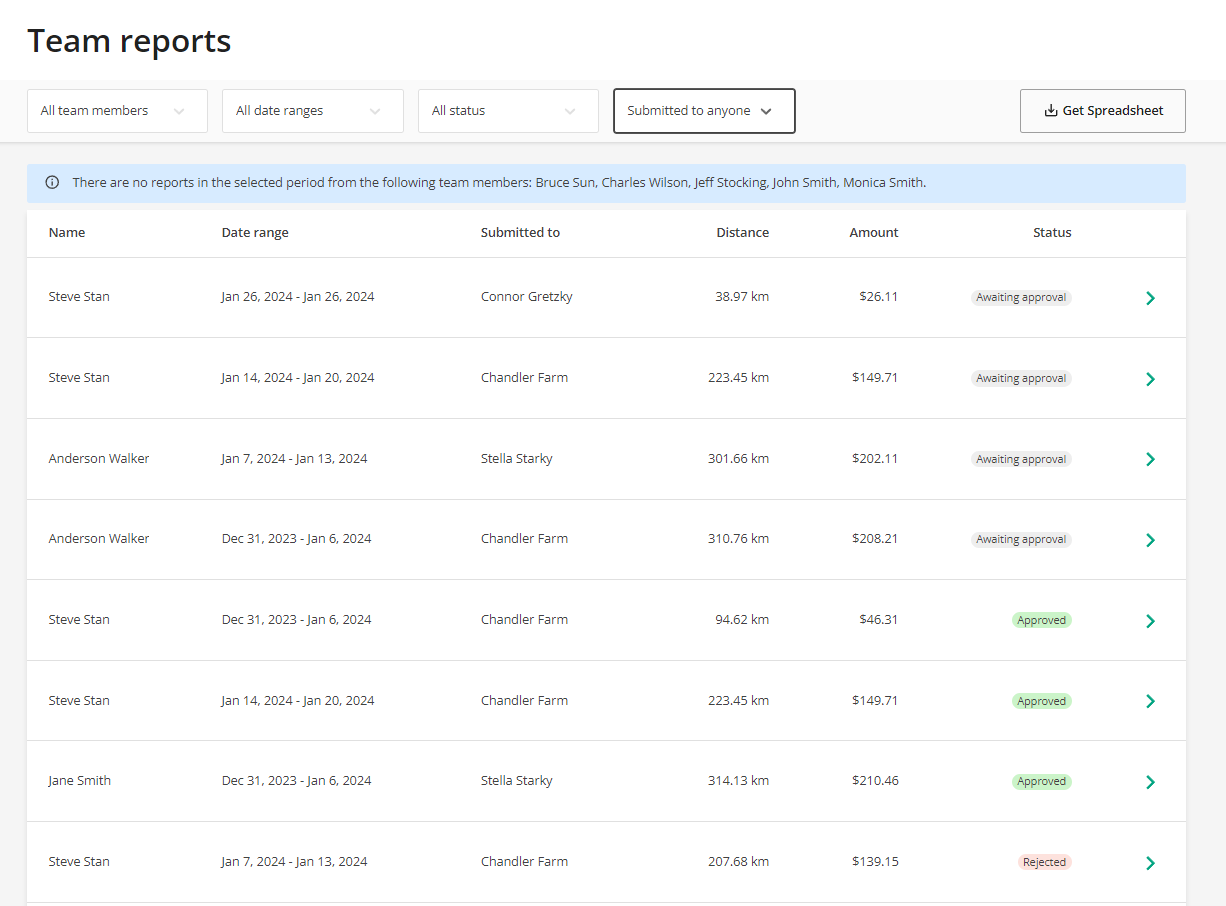
Task: Click Jane Smith name cell
Action: coord(80,781)
